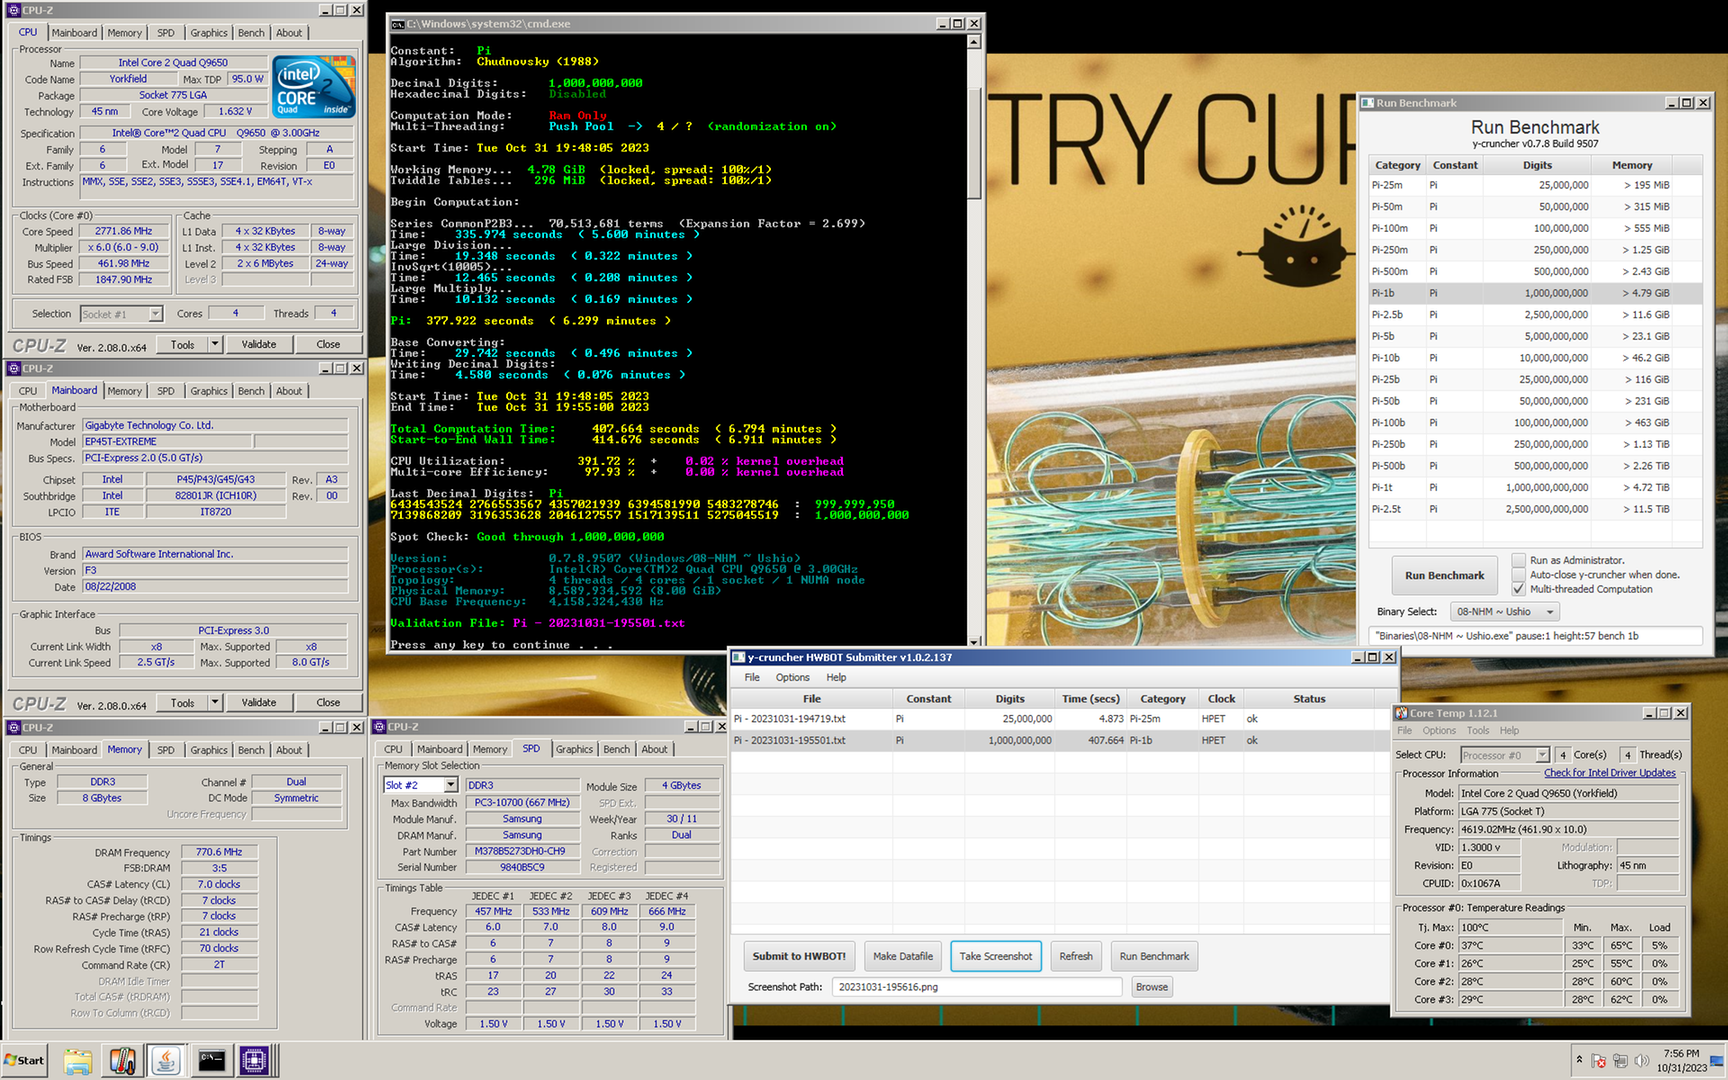Click the HWBOT Submitter window title icon
The width and height of the screenshot is (1728, 1080).
tap(739, 657)
